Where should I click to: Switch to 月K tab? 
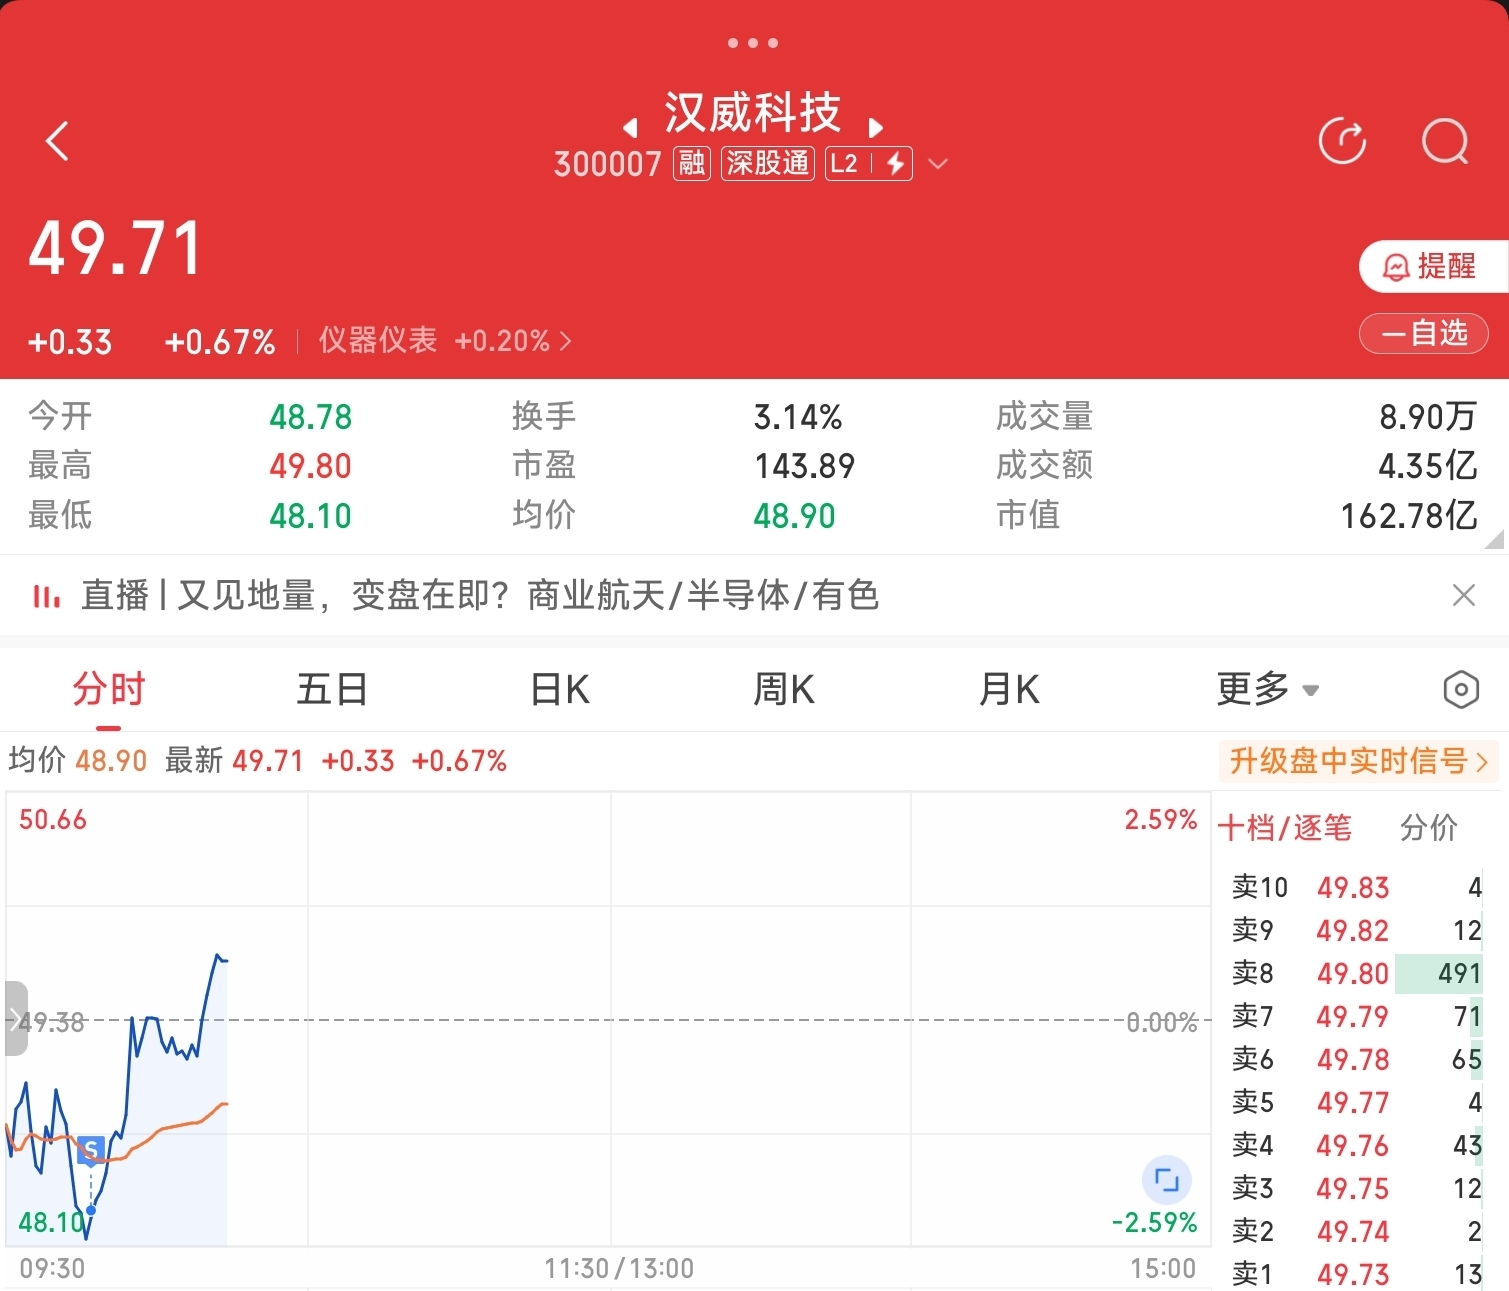click(1009, 689)
